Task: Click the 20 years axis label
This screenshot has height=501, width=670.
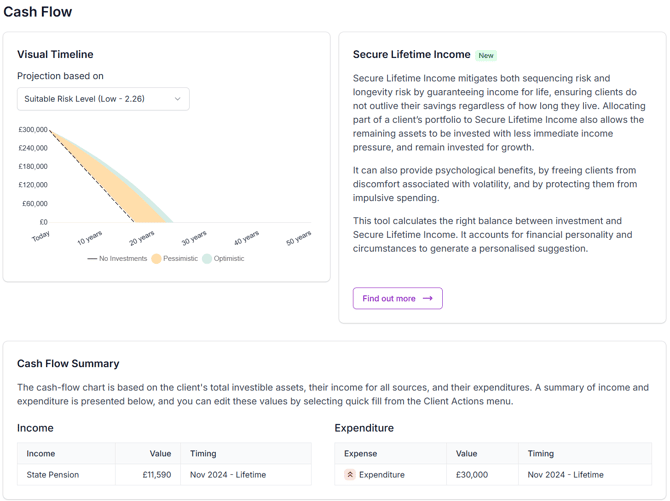Action: (x=141, y=238)
